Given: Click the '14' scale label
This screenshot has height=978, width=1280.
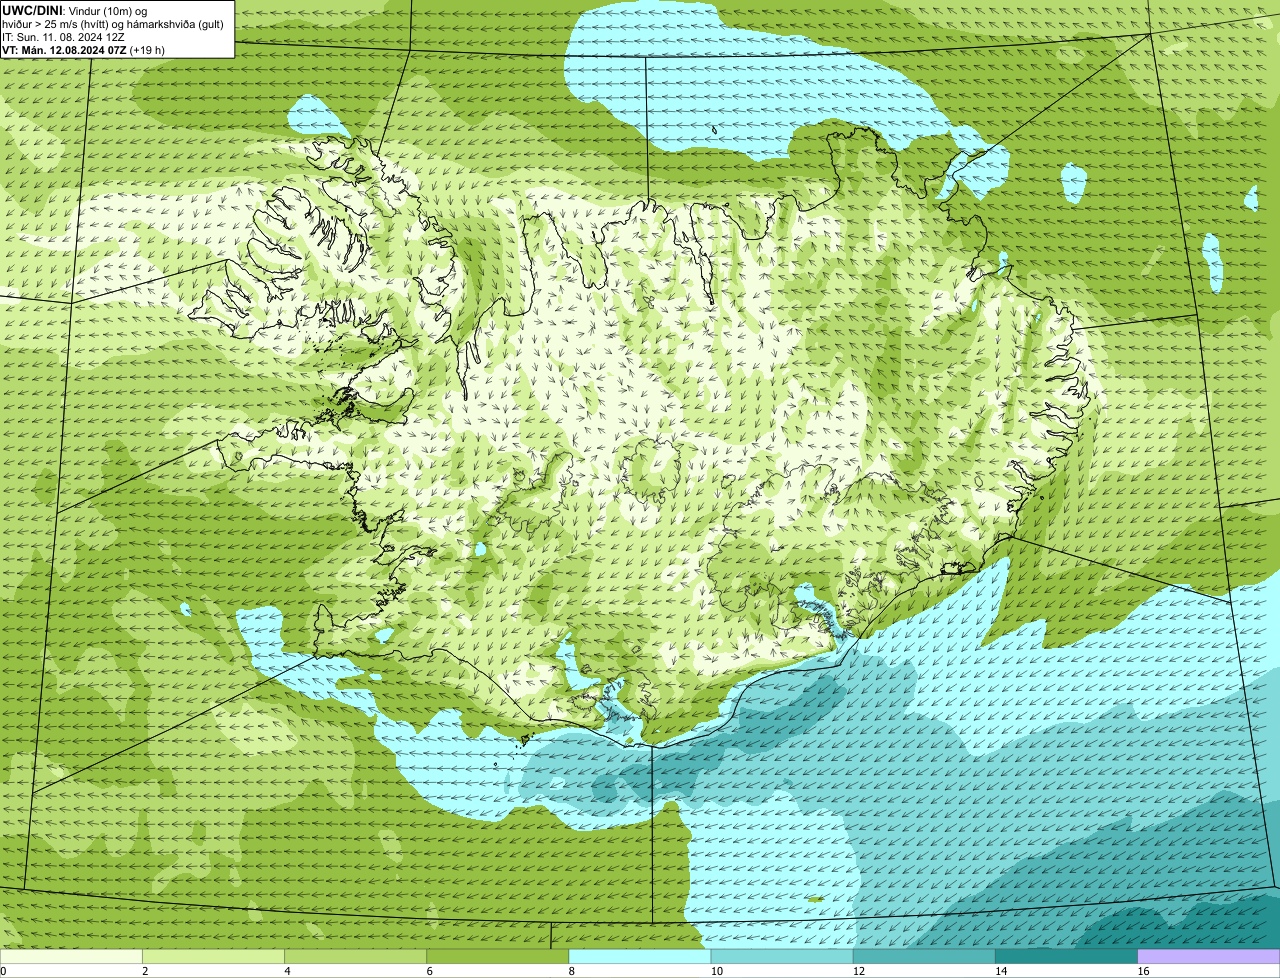Looking at the screenshot, I should (x=1000, y=971).
